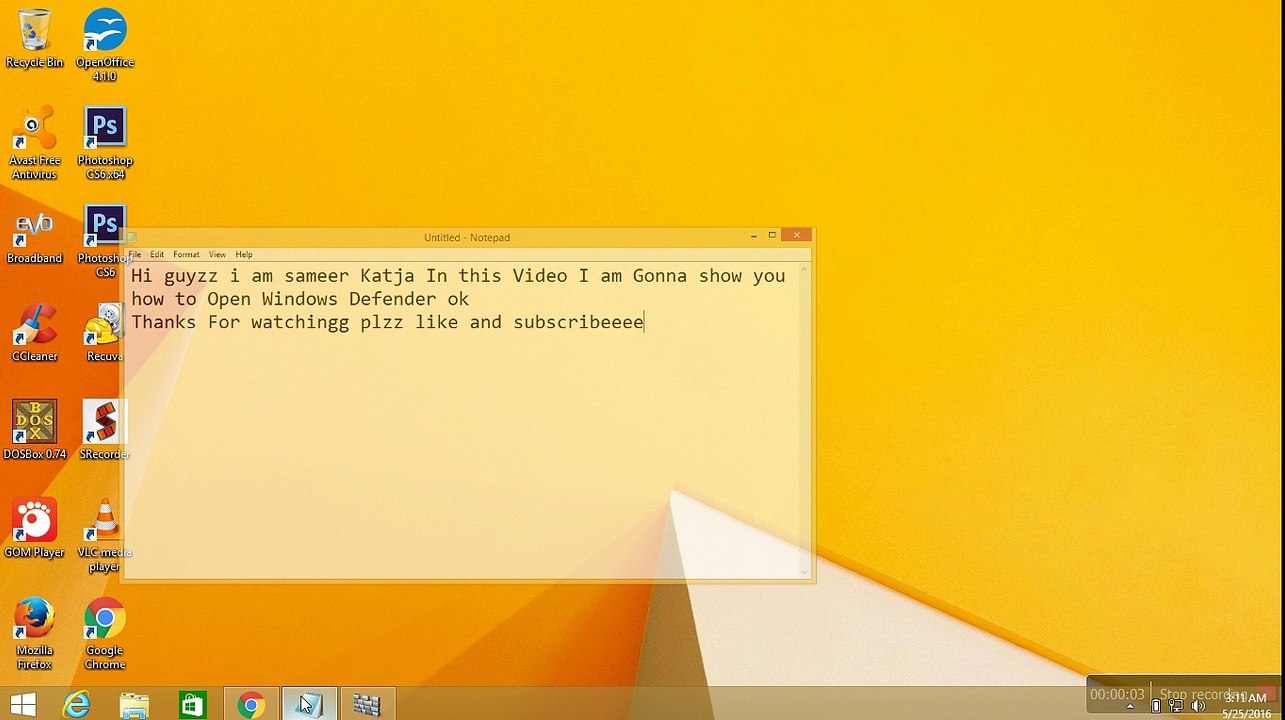Open the firewall-like app on the taskbar
The image size is (1285, 720).
[367, 704]
